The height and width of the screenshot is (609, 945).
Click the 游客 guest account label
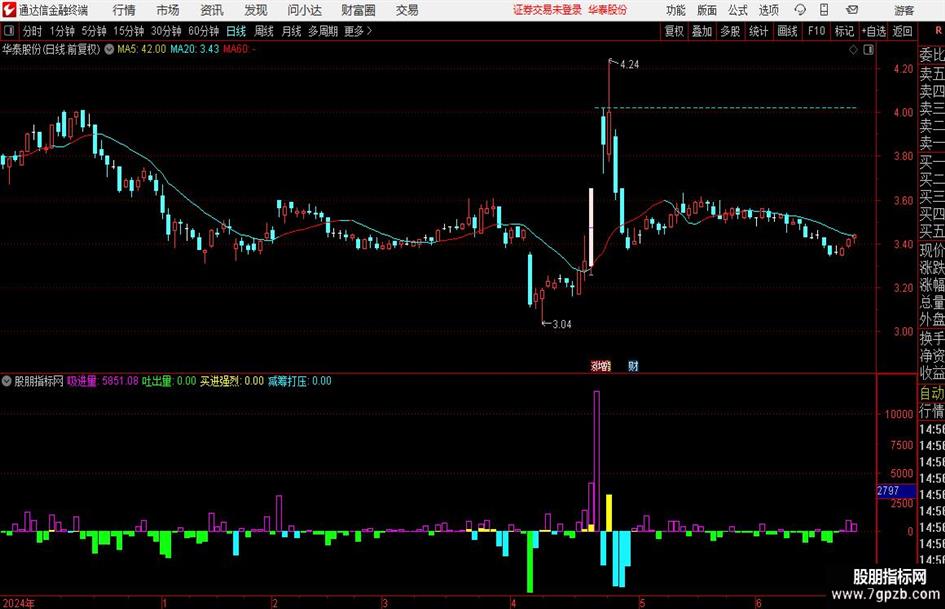(904, 10)
